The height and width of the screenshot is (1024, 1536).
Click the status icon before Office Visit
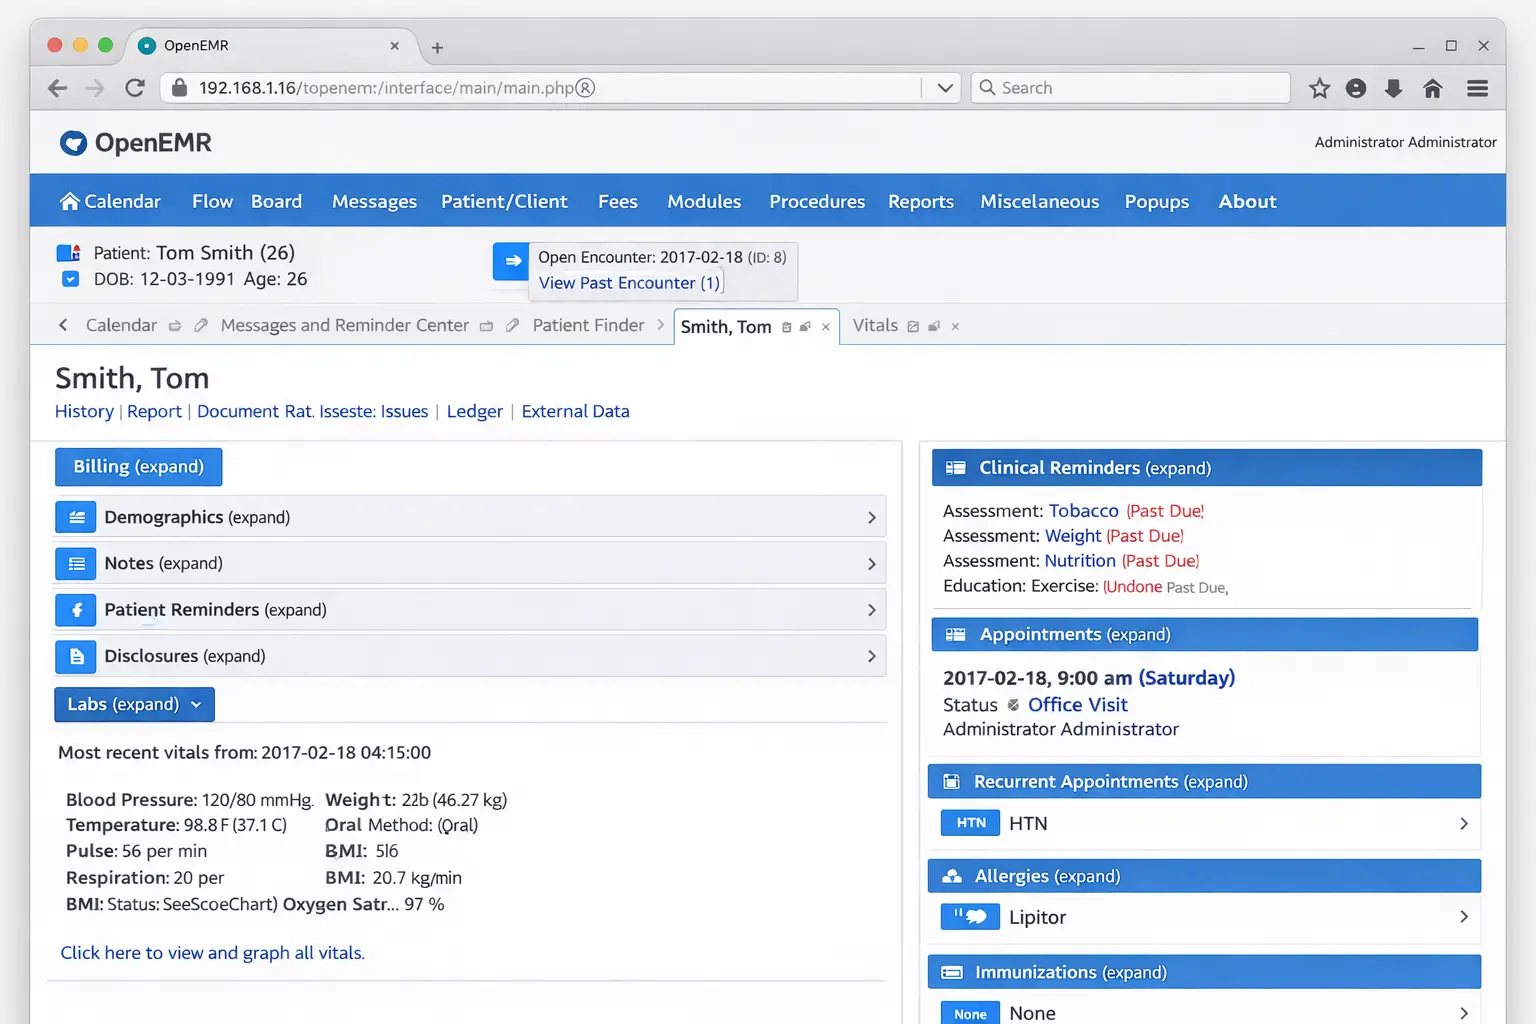pyautogui.click(x=1013, y=705)
